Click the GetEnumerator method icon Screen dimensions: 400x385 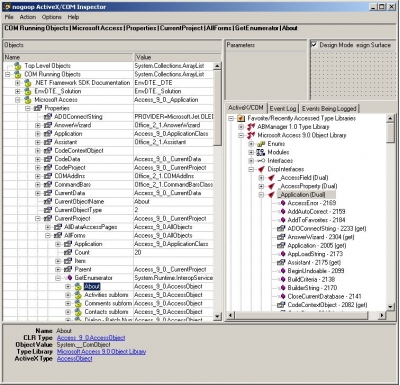pos(69,278)
